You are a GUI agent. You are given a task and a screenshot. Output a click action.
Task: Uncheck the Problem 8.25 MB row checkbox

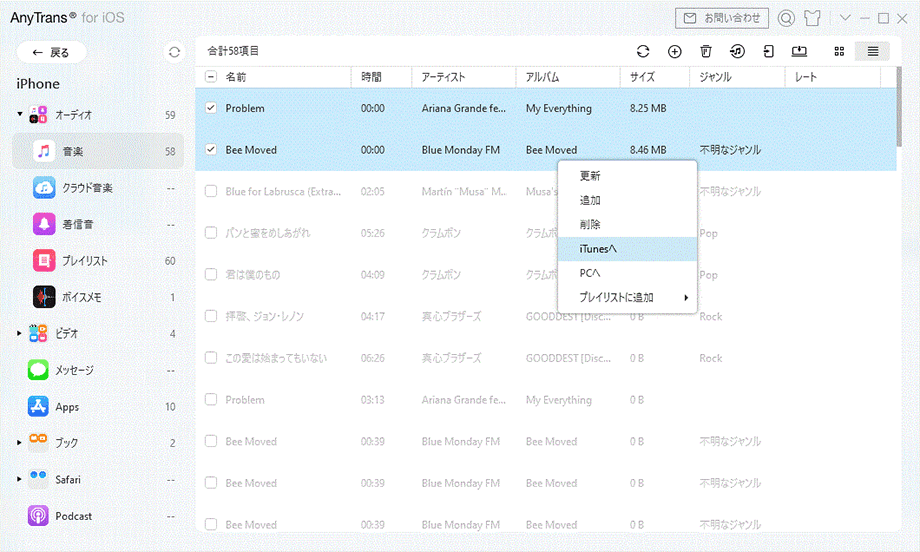(211, 108)
